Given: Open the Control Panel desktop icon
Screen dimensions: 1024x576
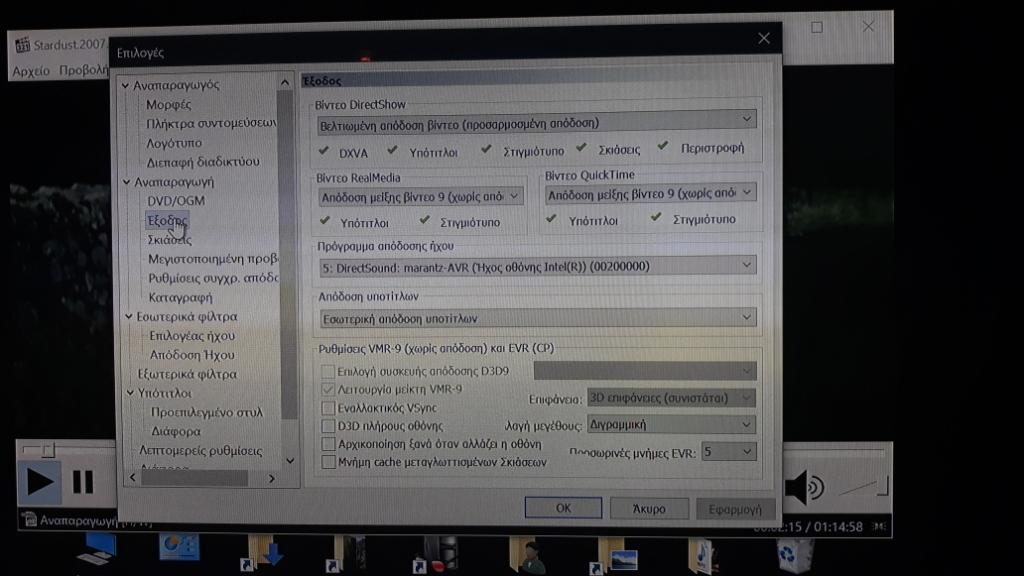Looking at the screenshot, I should (179, 548).
